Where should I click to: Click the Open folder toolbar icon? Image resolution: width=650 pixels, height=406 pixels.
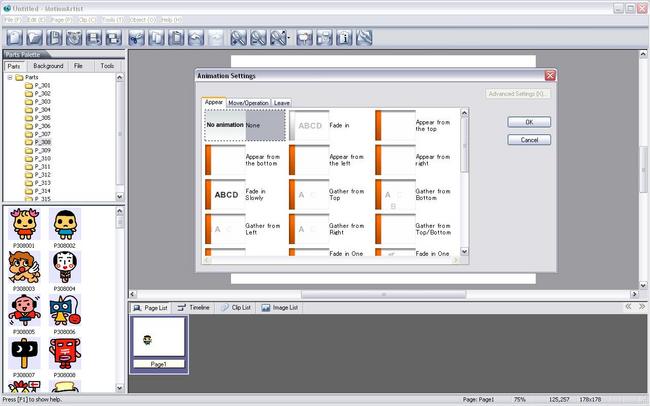pos(34,38)
